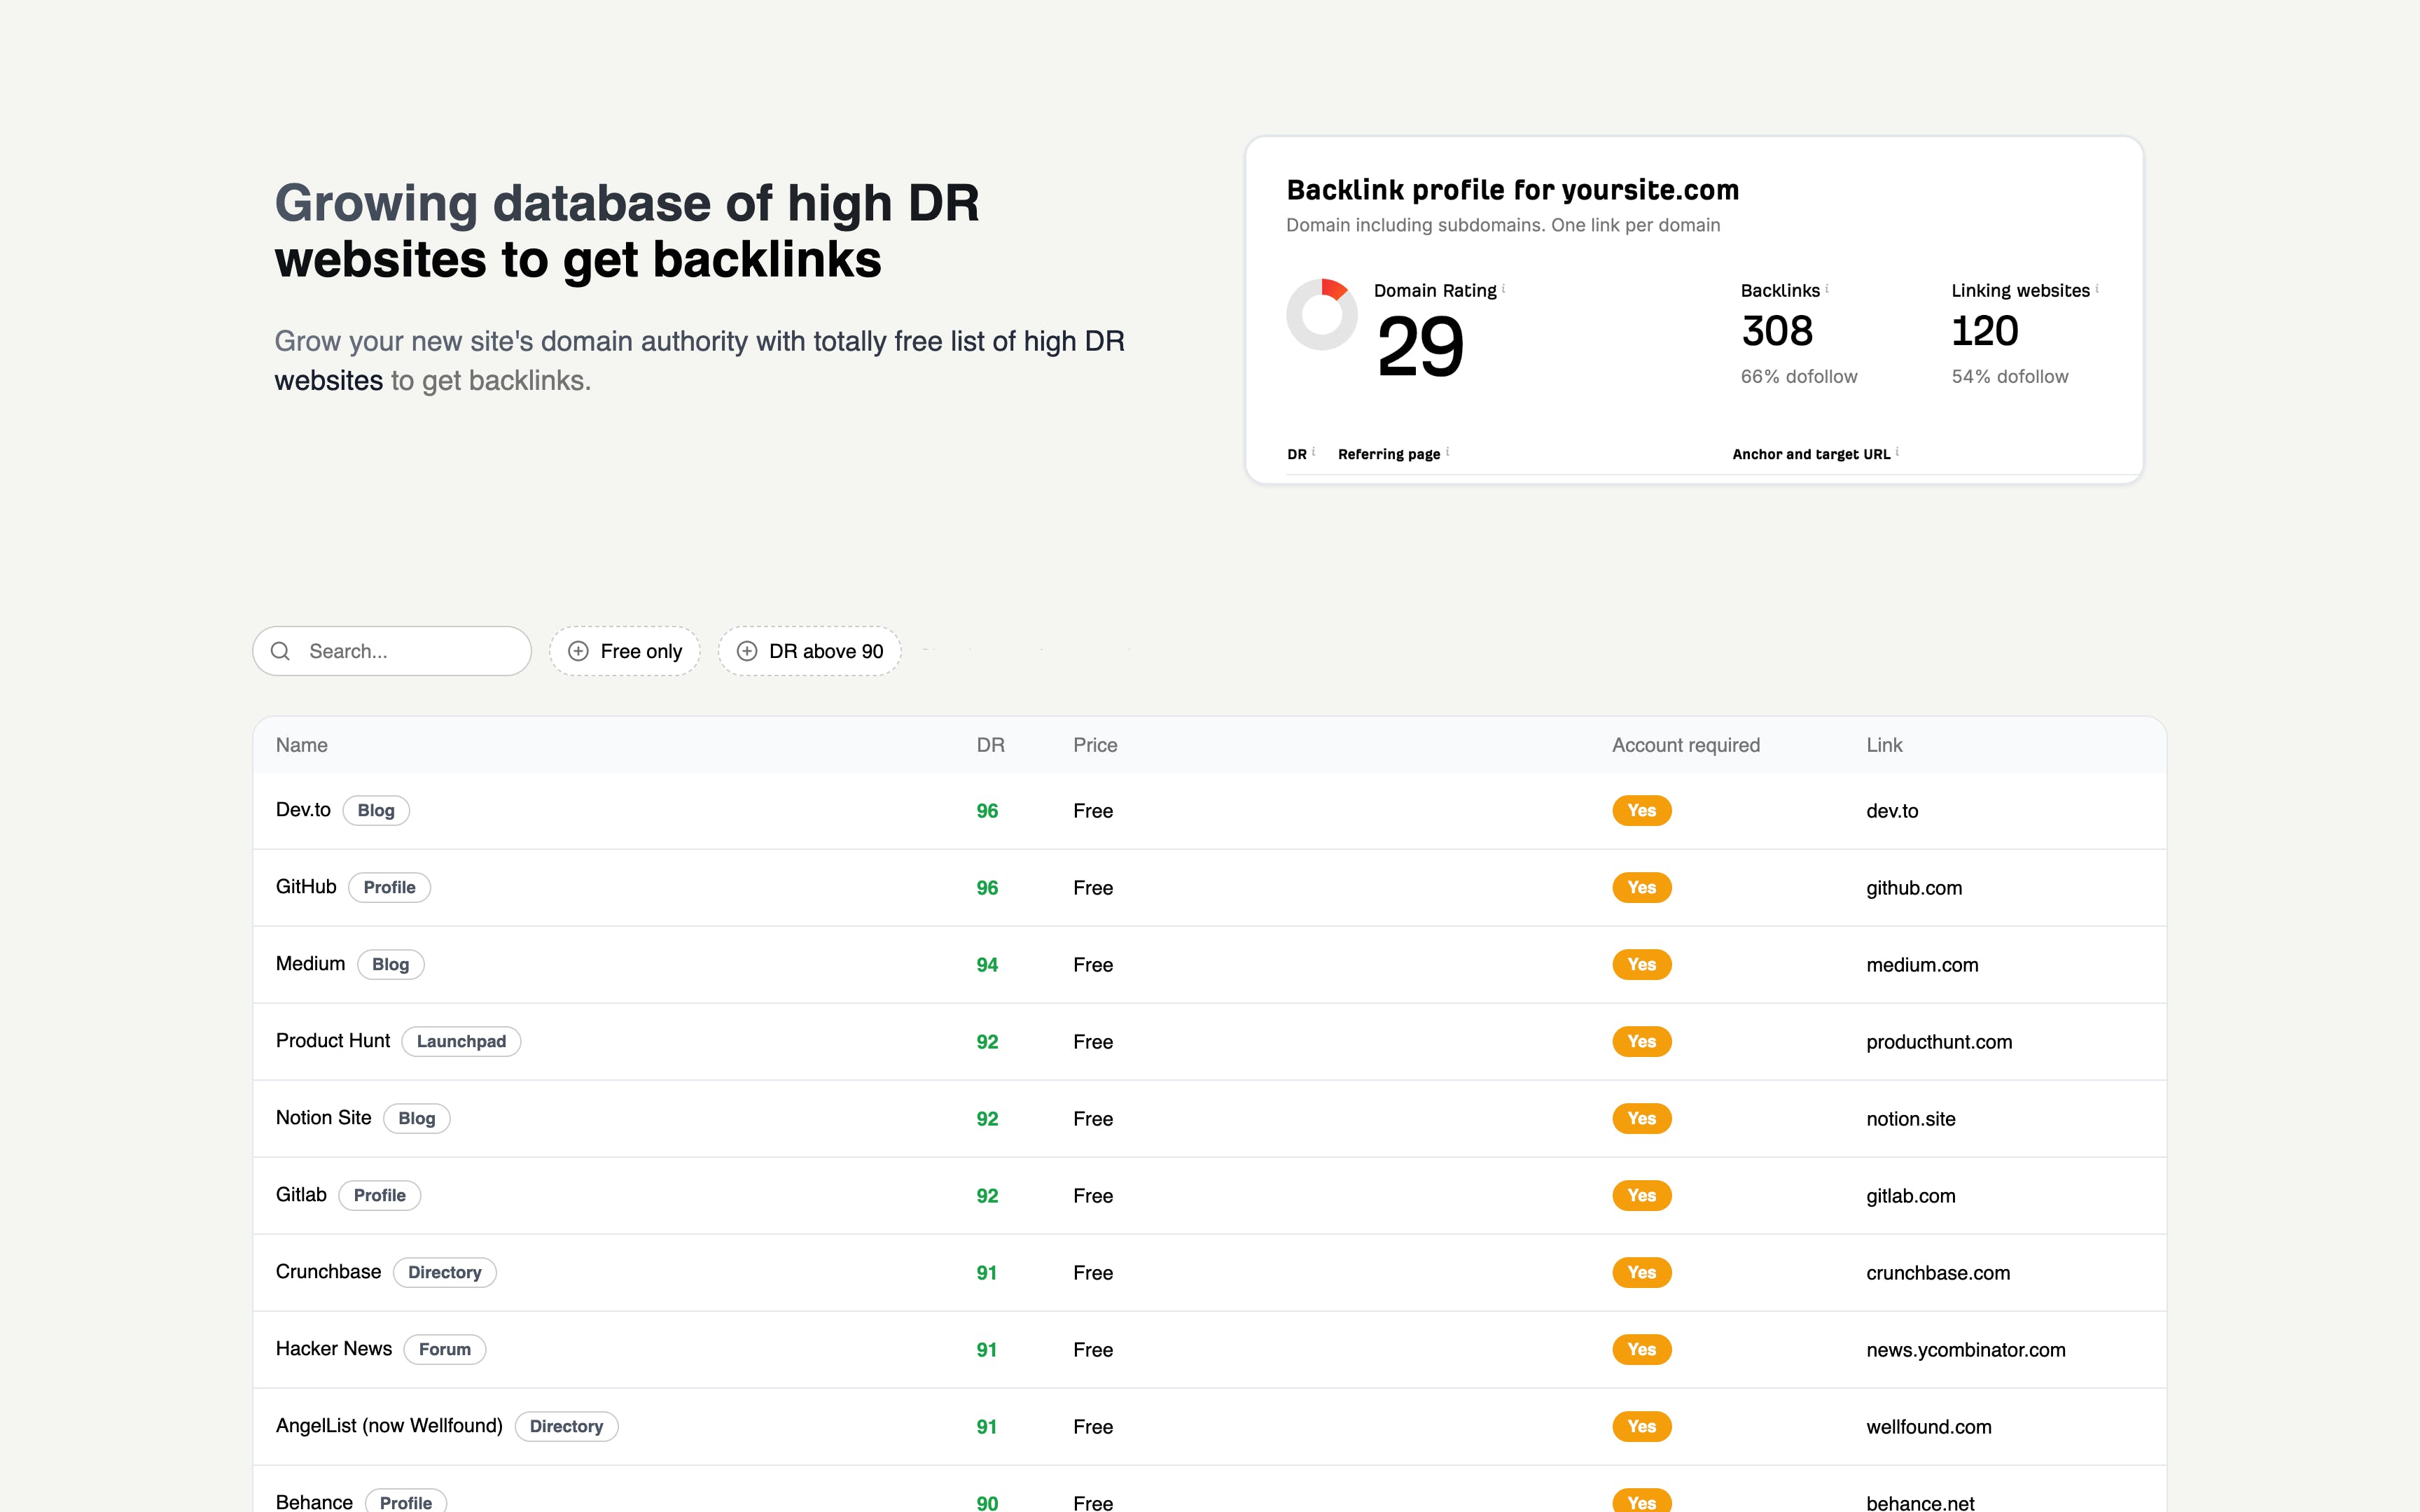Screen dimensions: 2420x1512
Task: Click the plus icon on DR above 90
Action: (x=747, y=651)
